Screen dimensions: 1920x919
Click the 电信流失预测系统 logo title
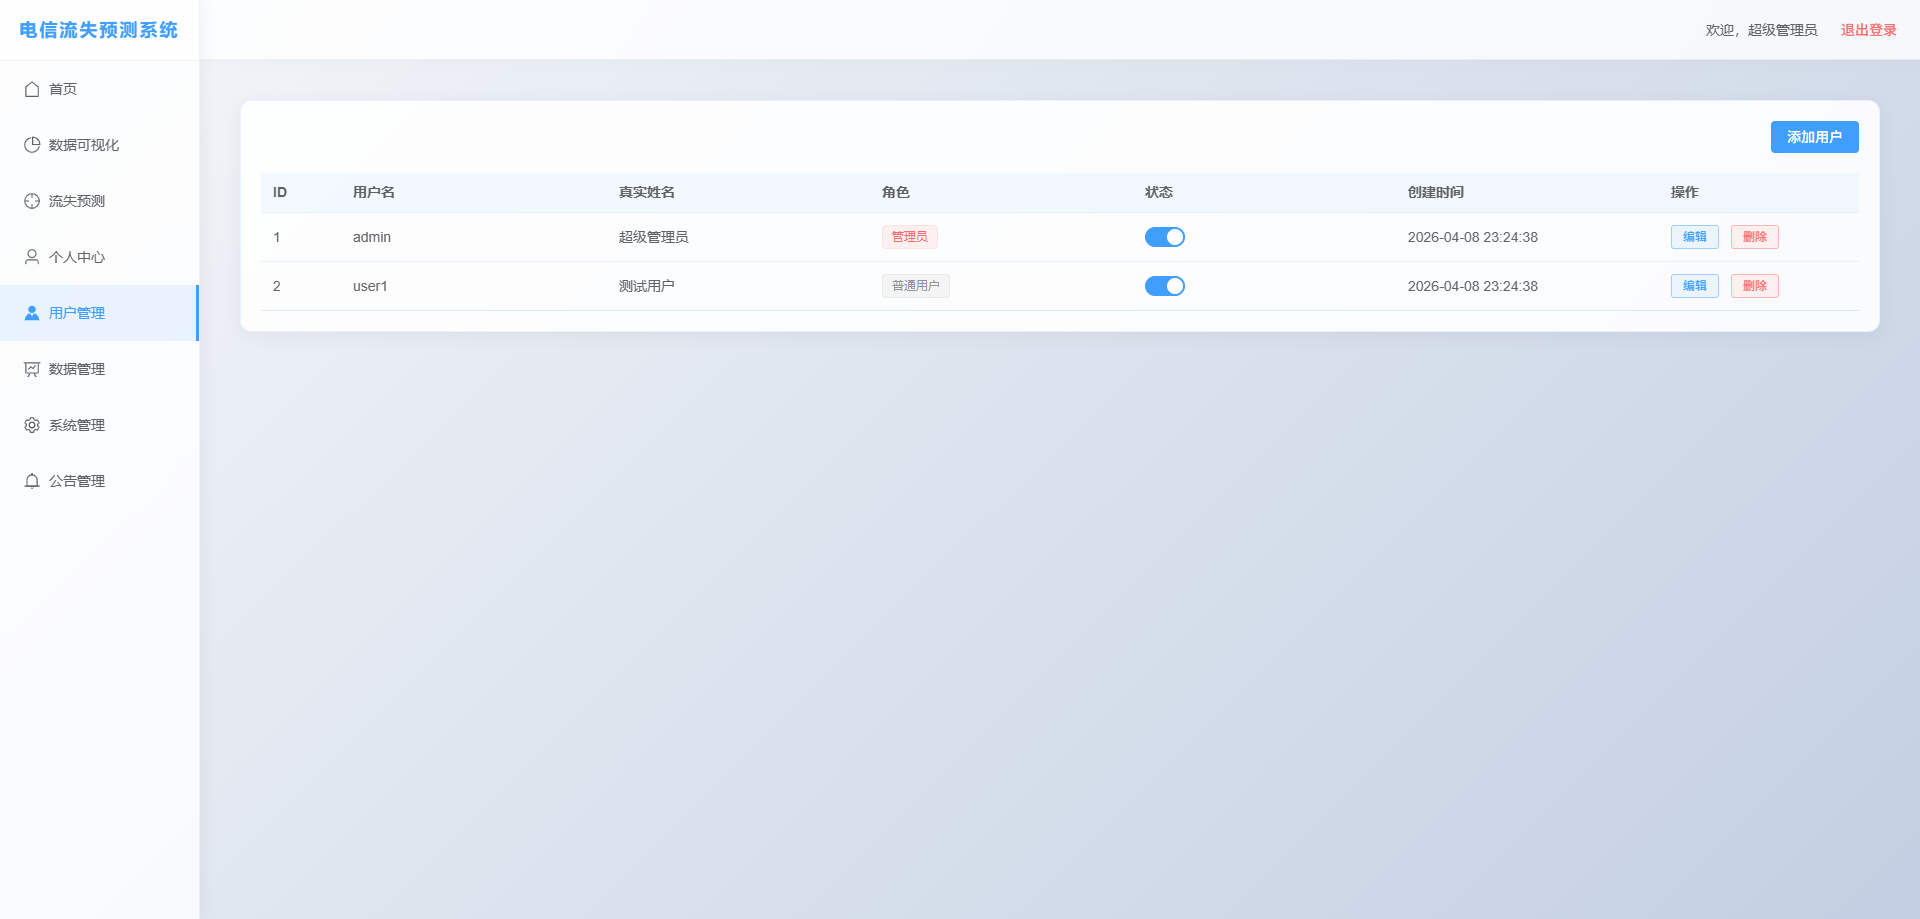click(99, 30)
